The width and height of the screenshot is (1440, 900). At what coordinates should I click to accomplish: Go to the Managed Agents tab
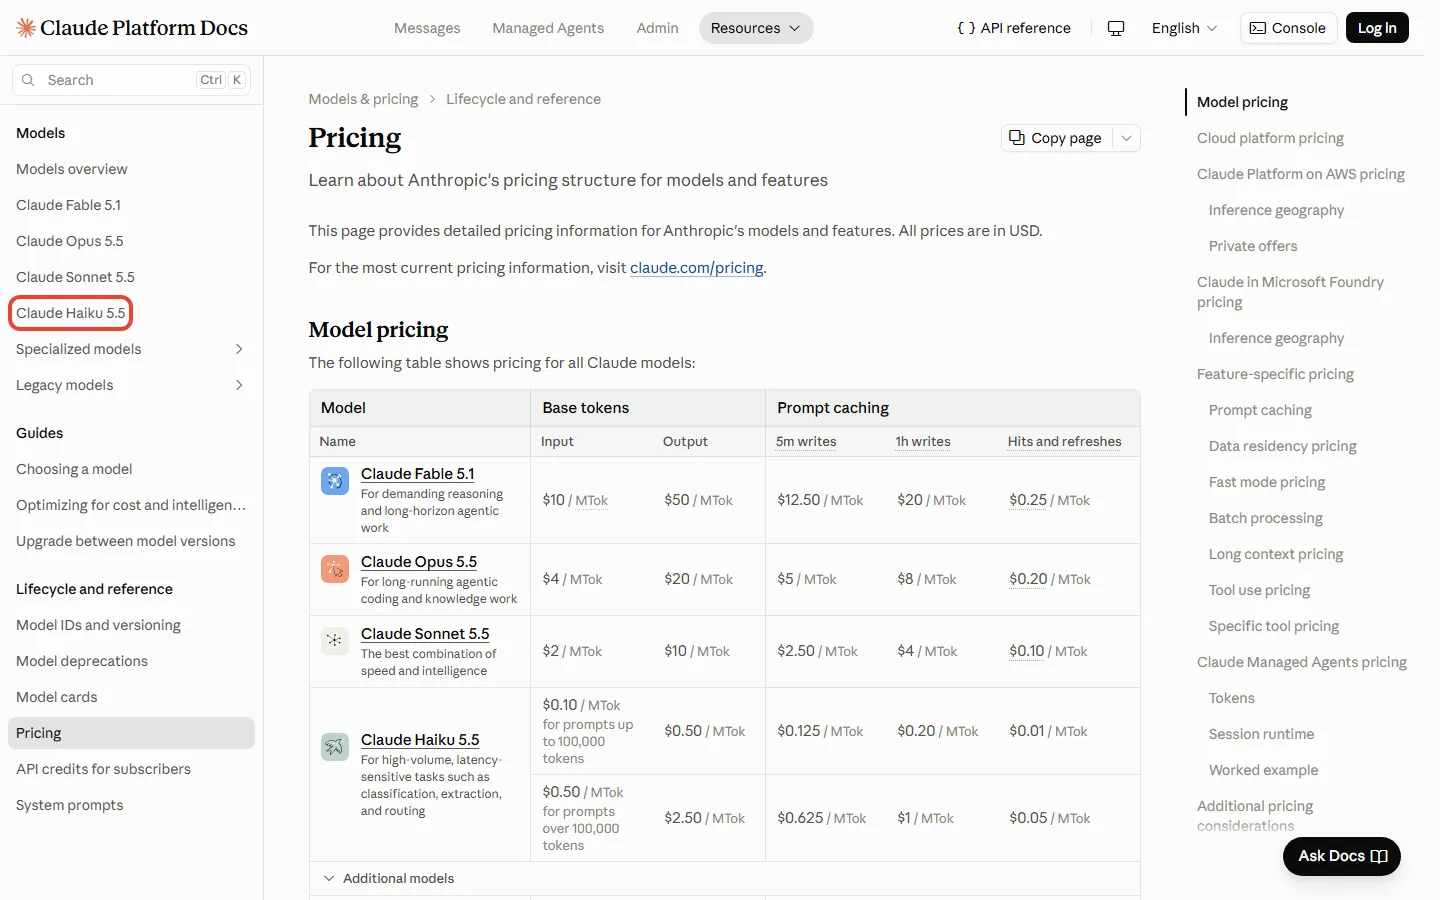click(548, 28)
